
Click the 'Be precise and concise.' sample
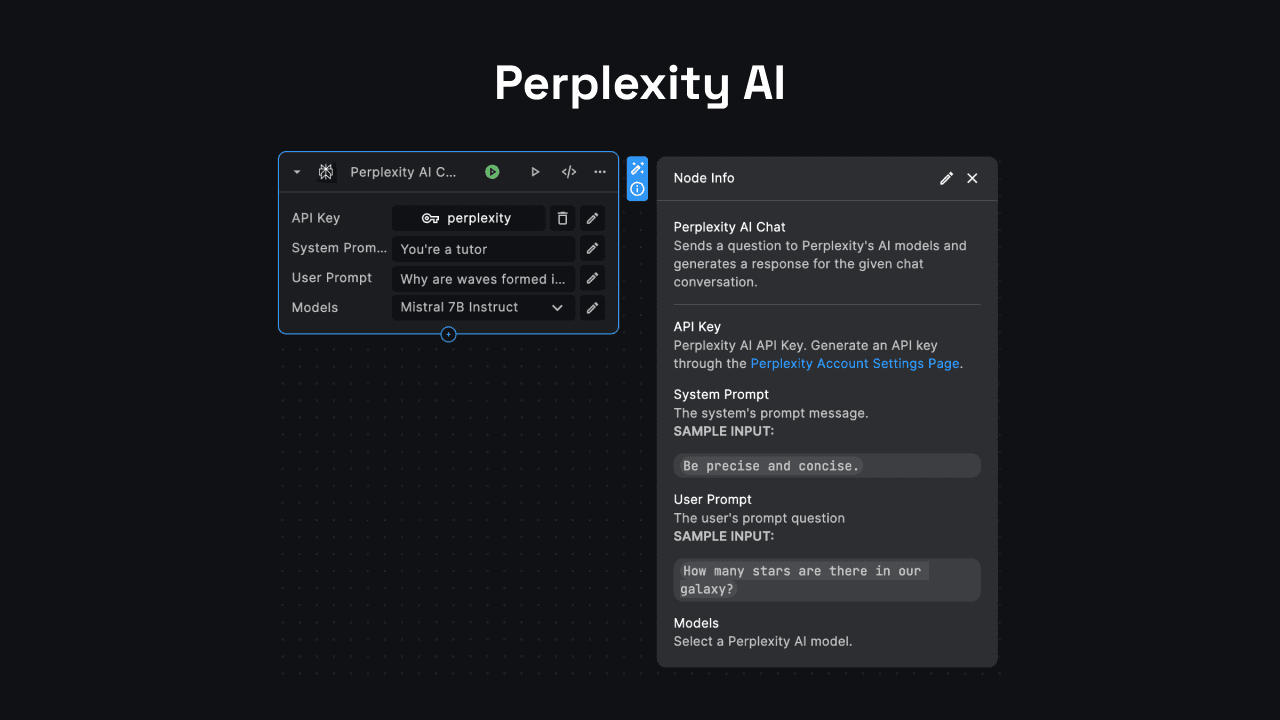[x=827, y=466]
